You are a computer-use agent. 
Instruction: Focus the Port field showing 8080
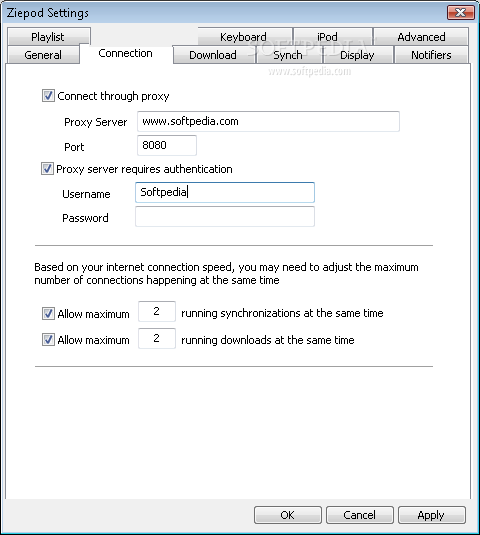tap(167, 145)
